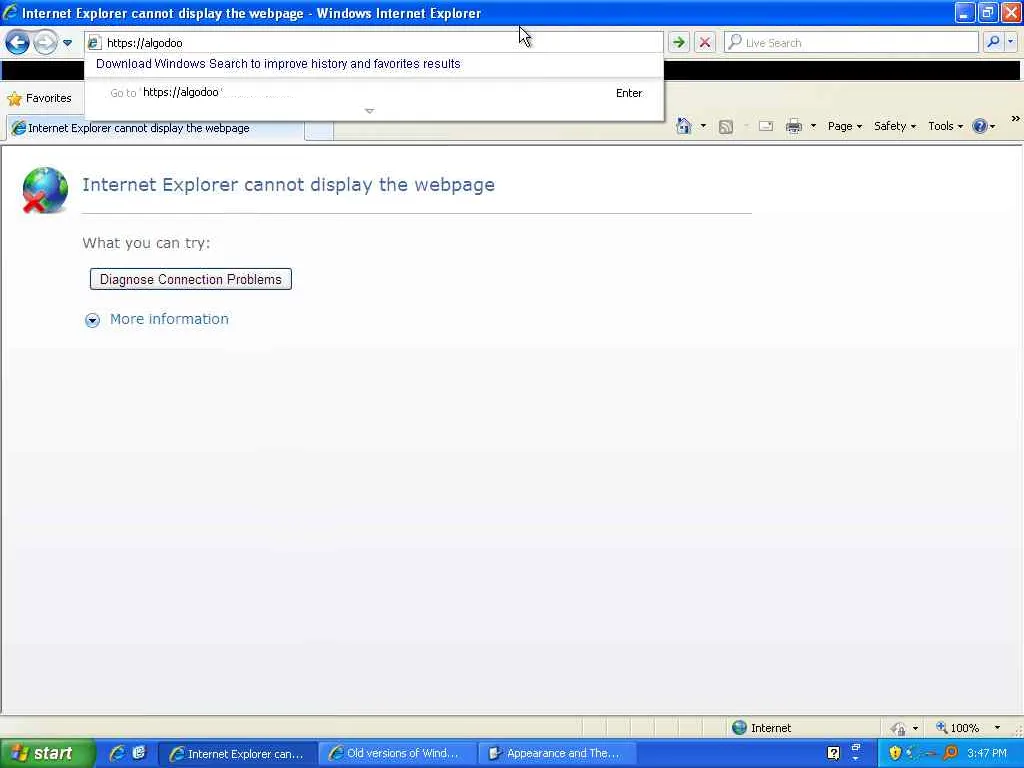Image resolution: width=1024 pixels, height=768 pixels.
Task: Go back using the Back arrow button
Action: tap(18, 43)
